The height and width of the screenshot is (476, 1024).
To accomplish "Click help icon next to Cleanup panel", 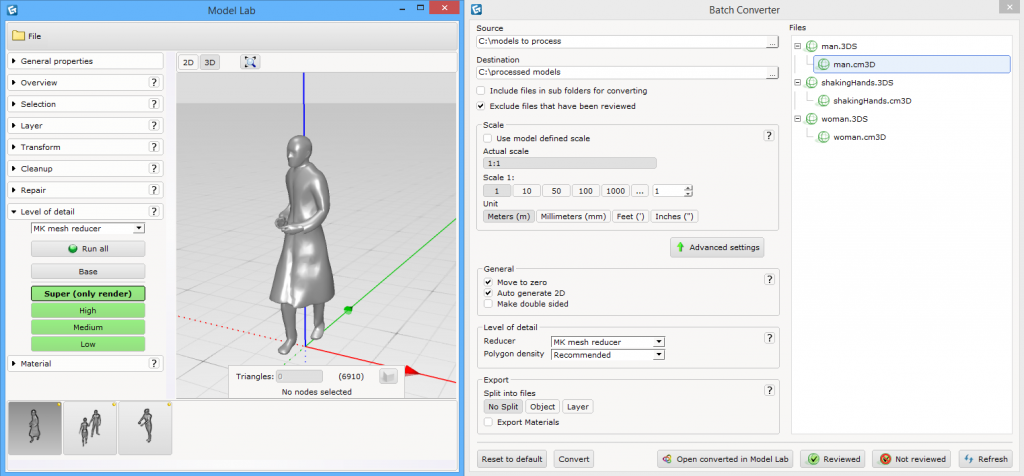I will tap(155, 168).
